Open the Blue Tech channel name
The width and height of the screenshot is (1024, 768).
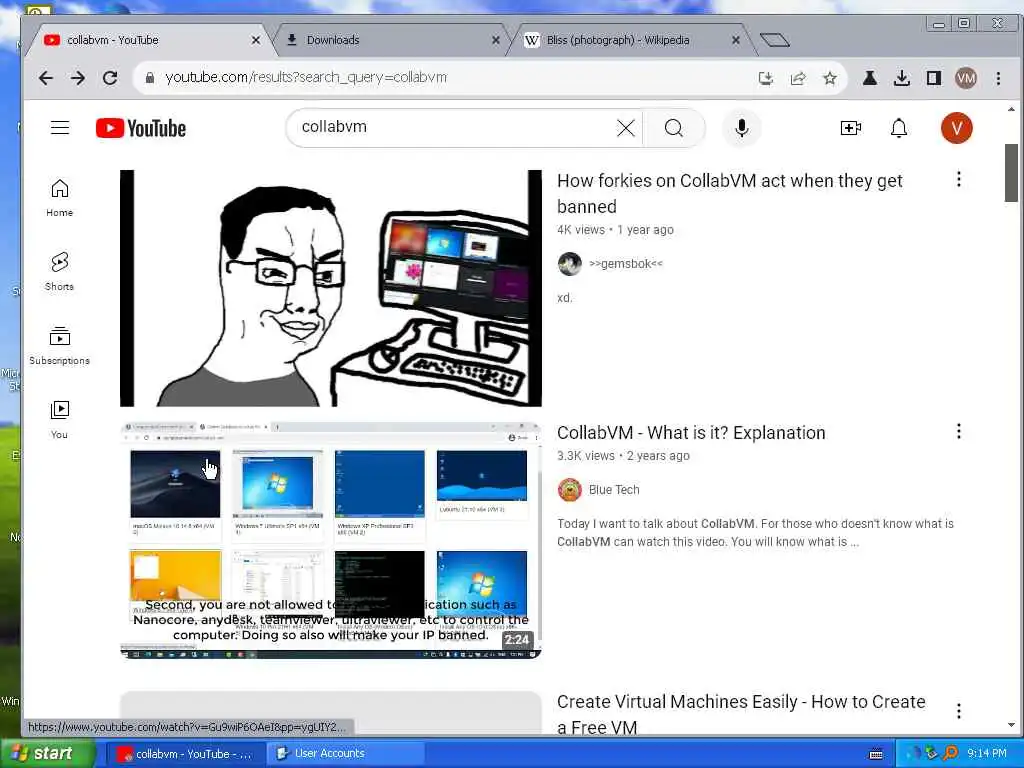614,490
